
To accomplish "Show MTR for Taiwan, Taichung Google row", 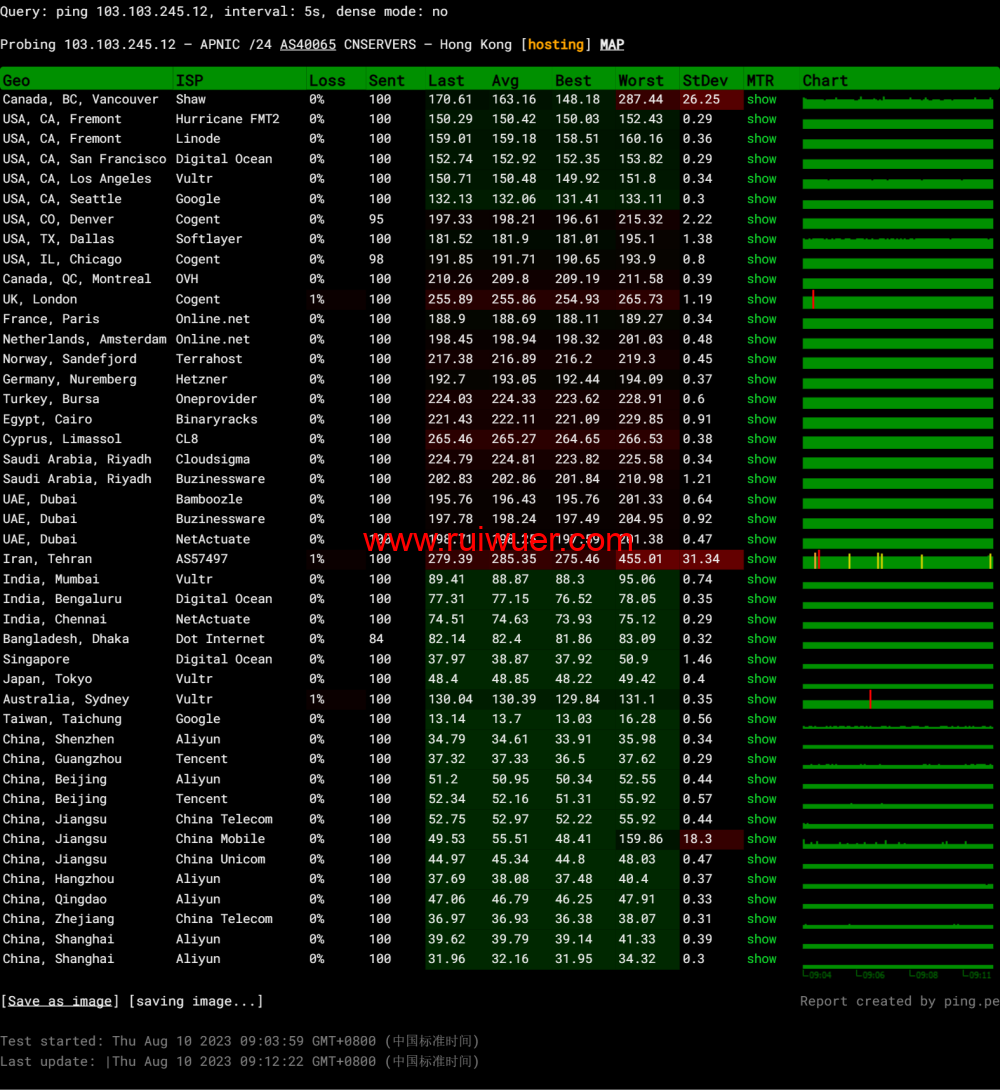I will tap(761, 719).
